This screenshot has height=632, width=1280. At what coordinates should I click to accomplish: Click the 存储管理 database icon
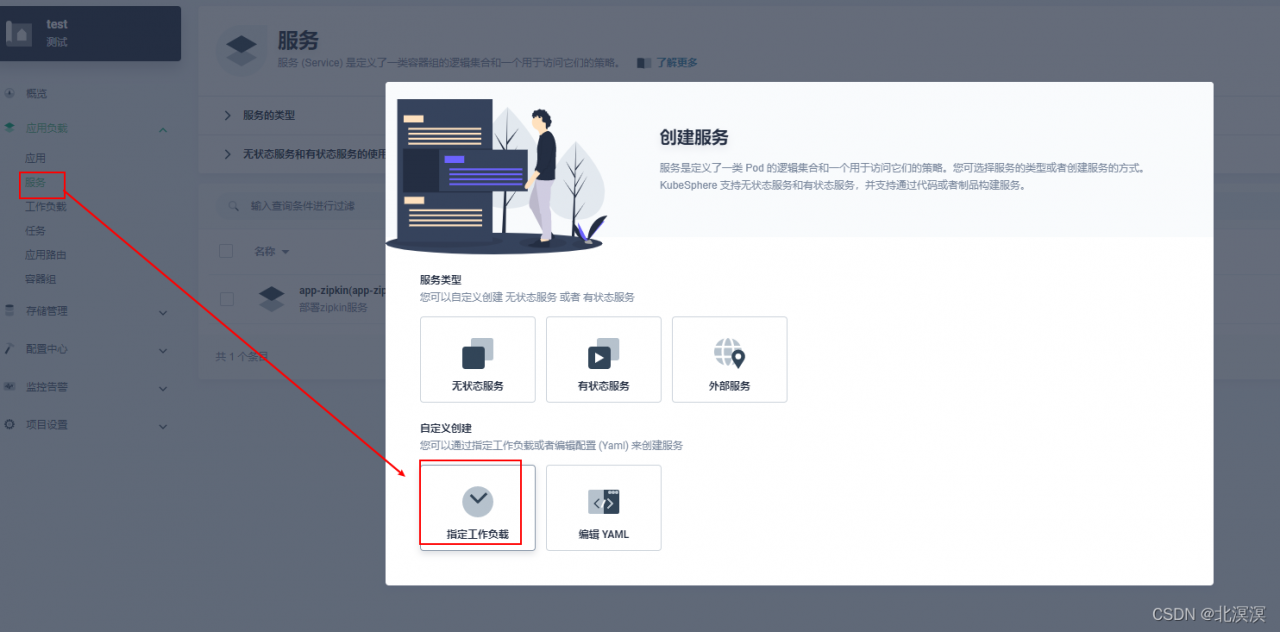10,311
